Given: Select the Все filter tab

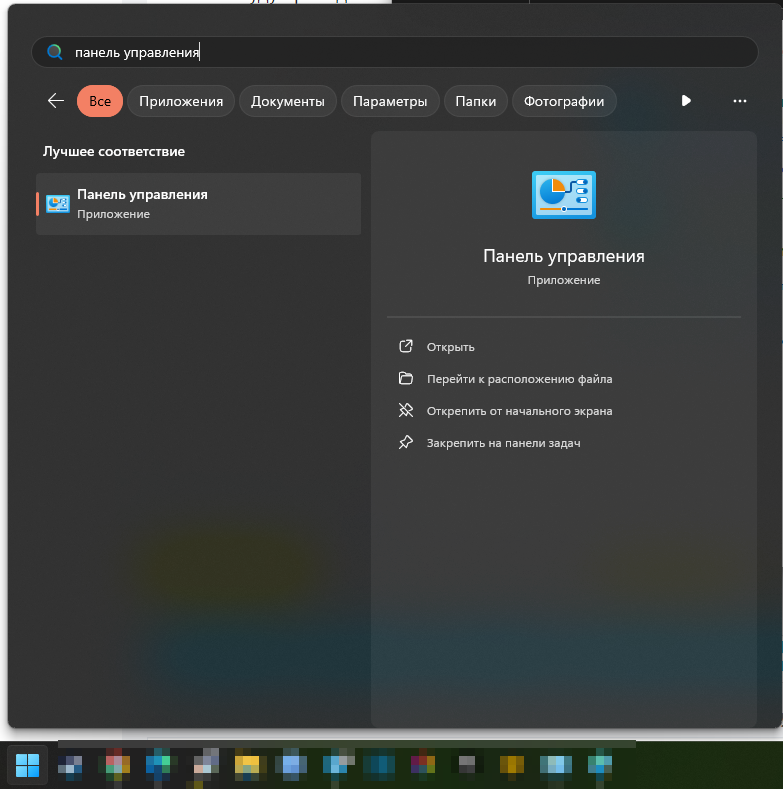Looking at the screenshot, I should coord(100,101).
